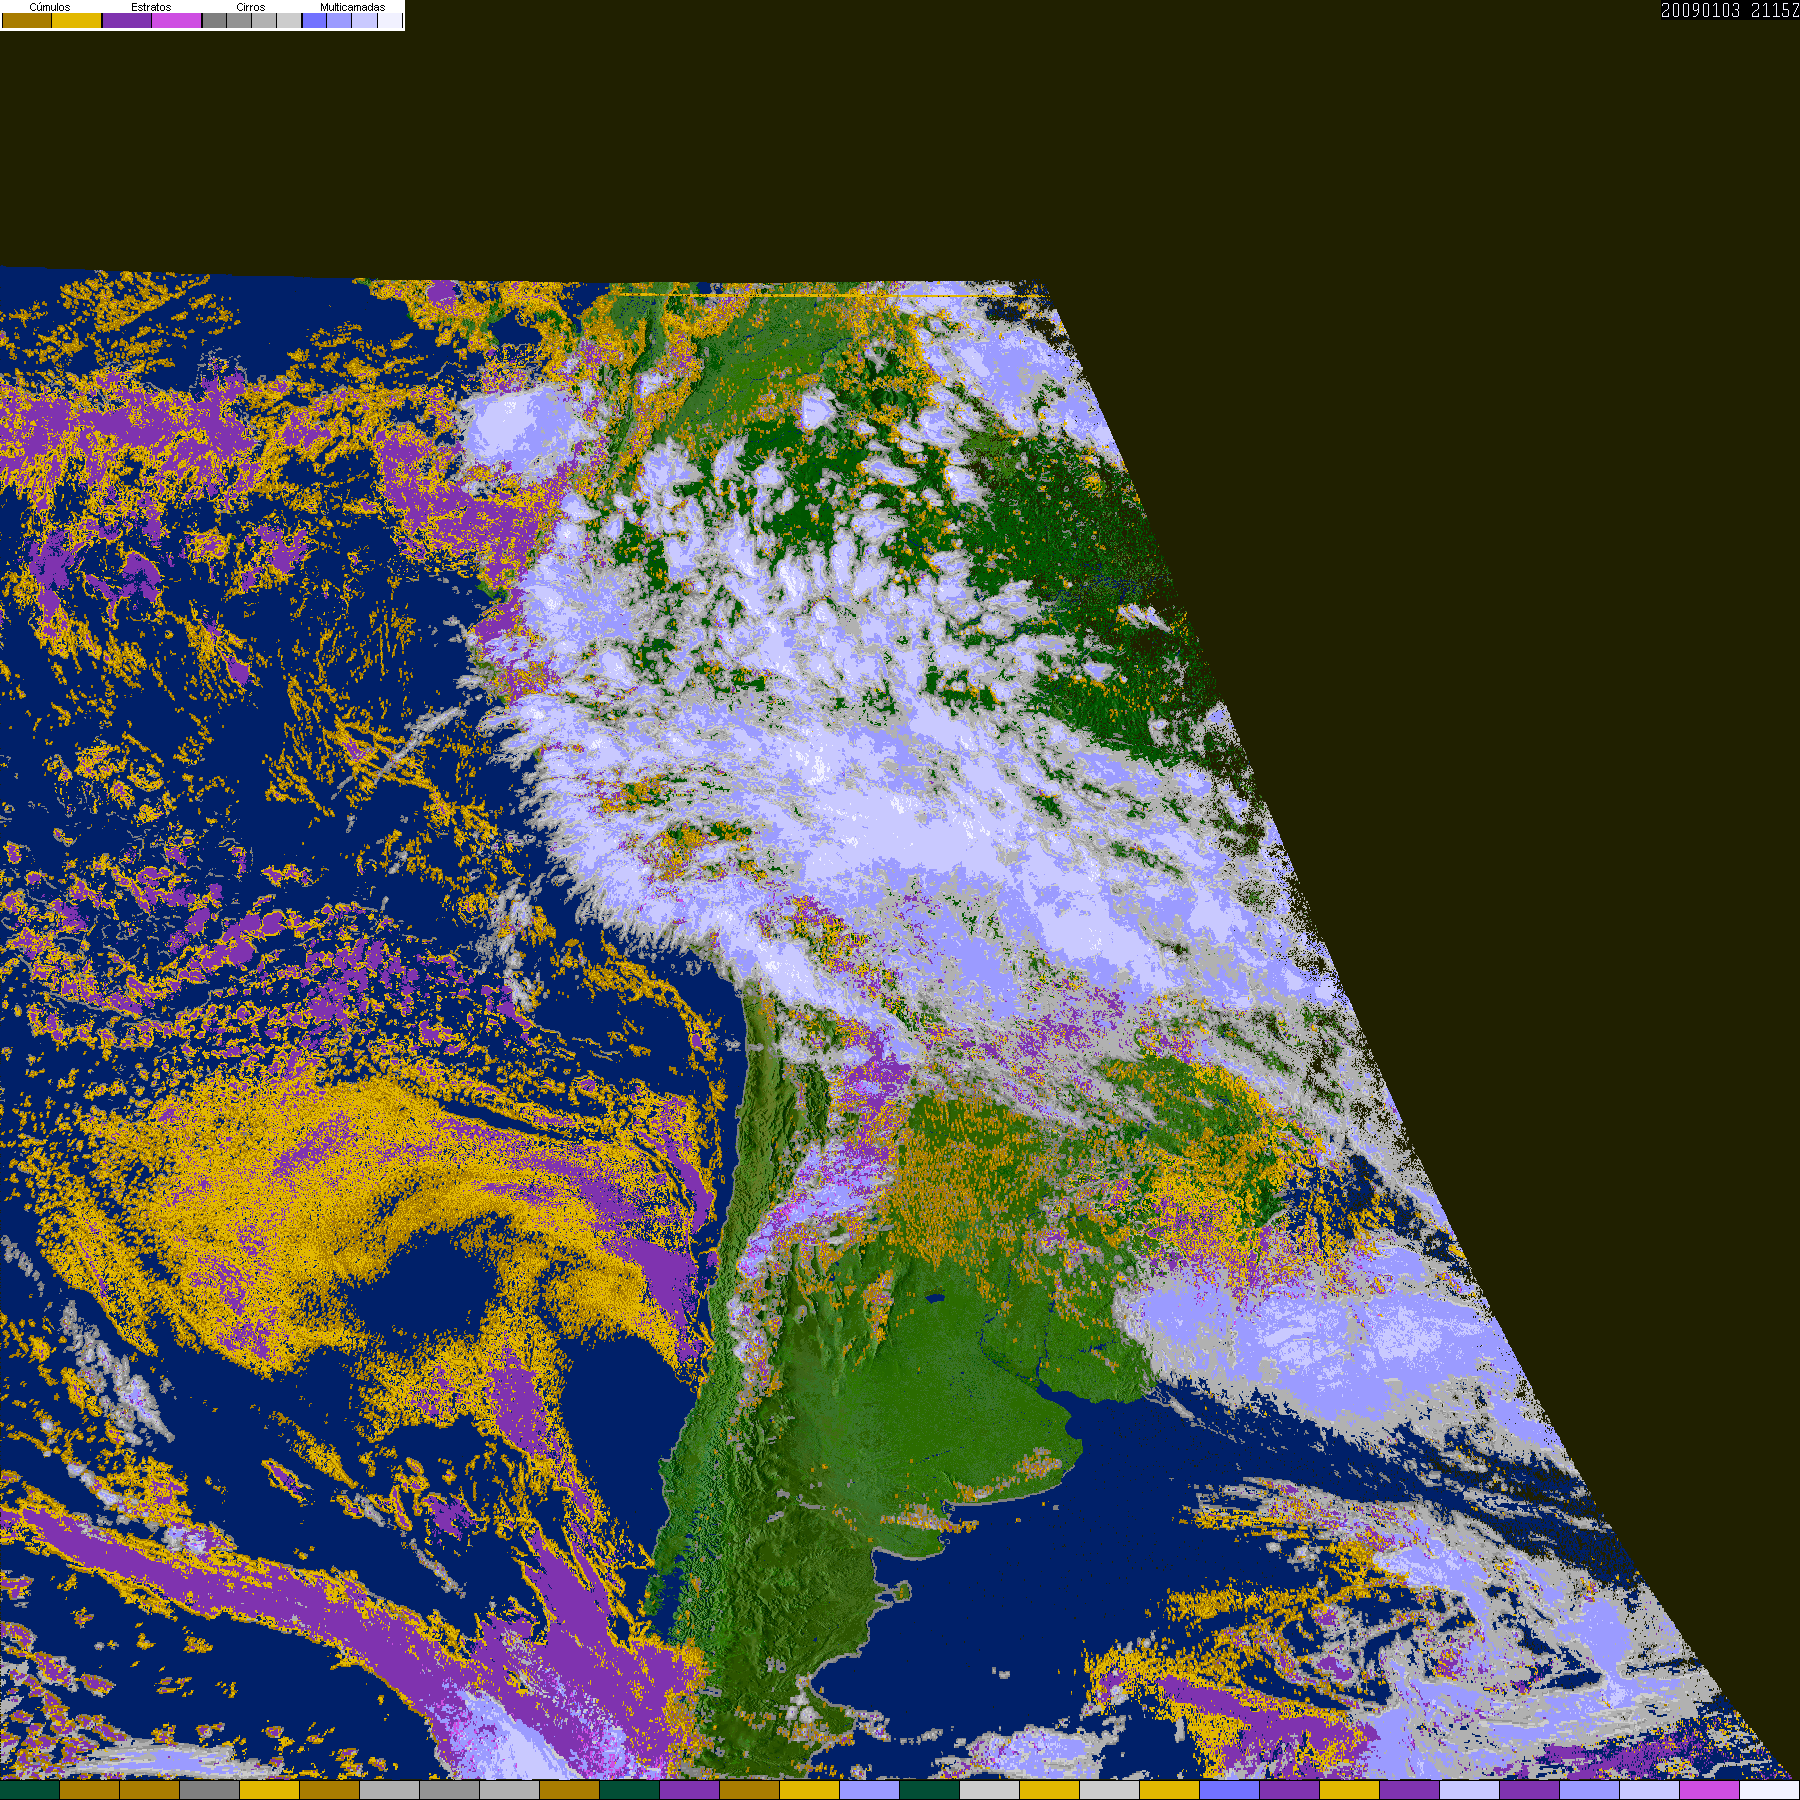Select the second-darkest blue Multicamadas legend swatch

[x=339, y=21]
